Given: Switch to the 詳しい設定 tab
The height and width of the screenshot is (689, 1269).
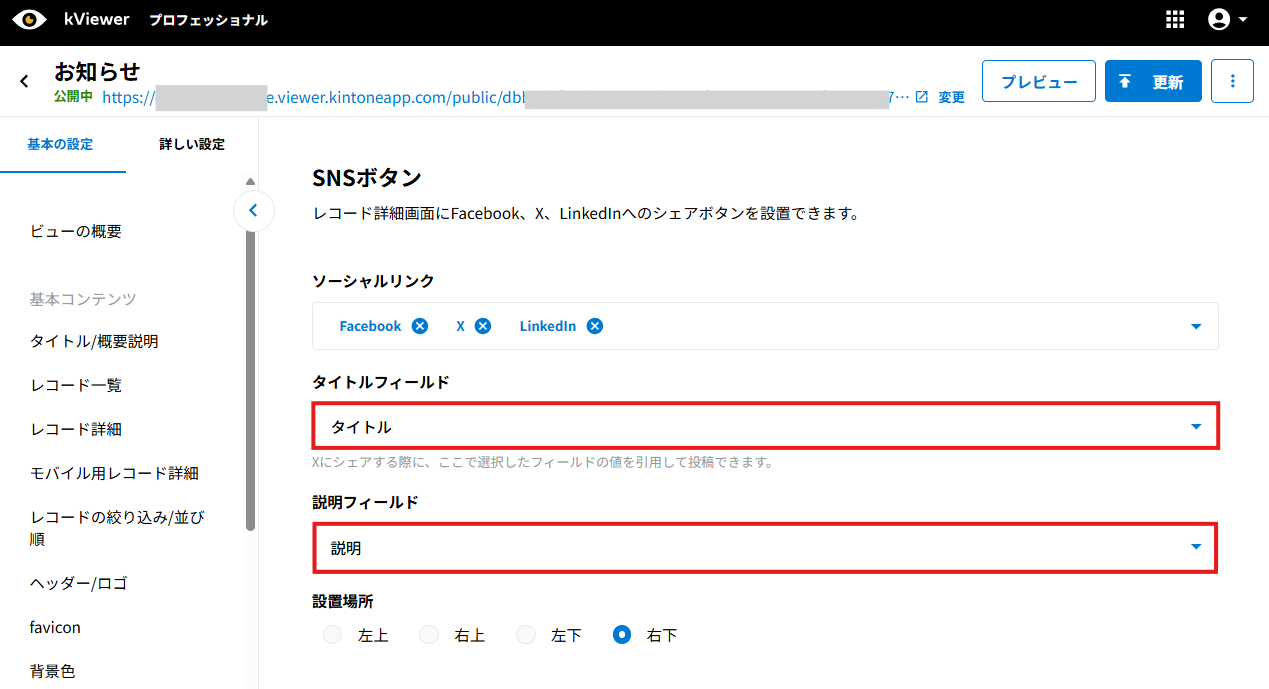Looking at the screenshot, I should click(192, 144).
